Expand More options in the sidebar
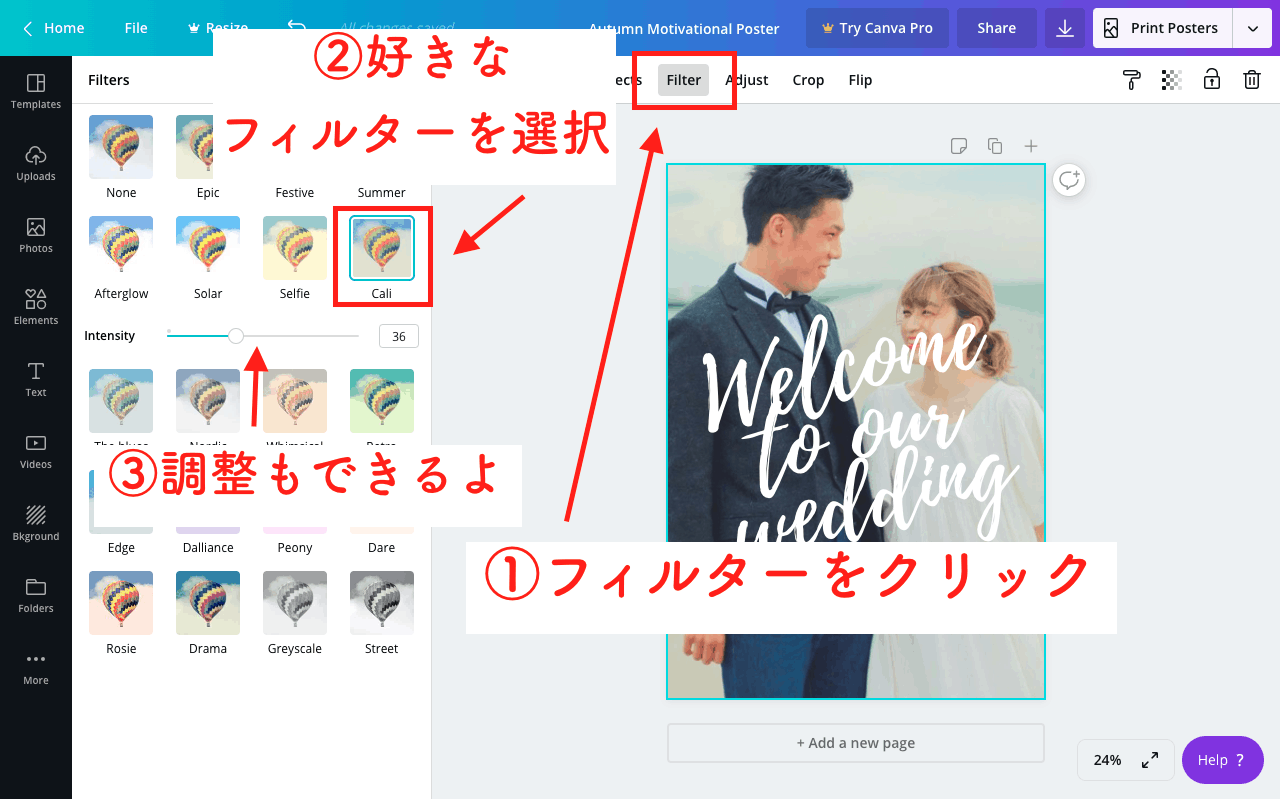Image resolution: width=1280 pixels, height=799 pixels. coord(36,666)
